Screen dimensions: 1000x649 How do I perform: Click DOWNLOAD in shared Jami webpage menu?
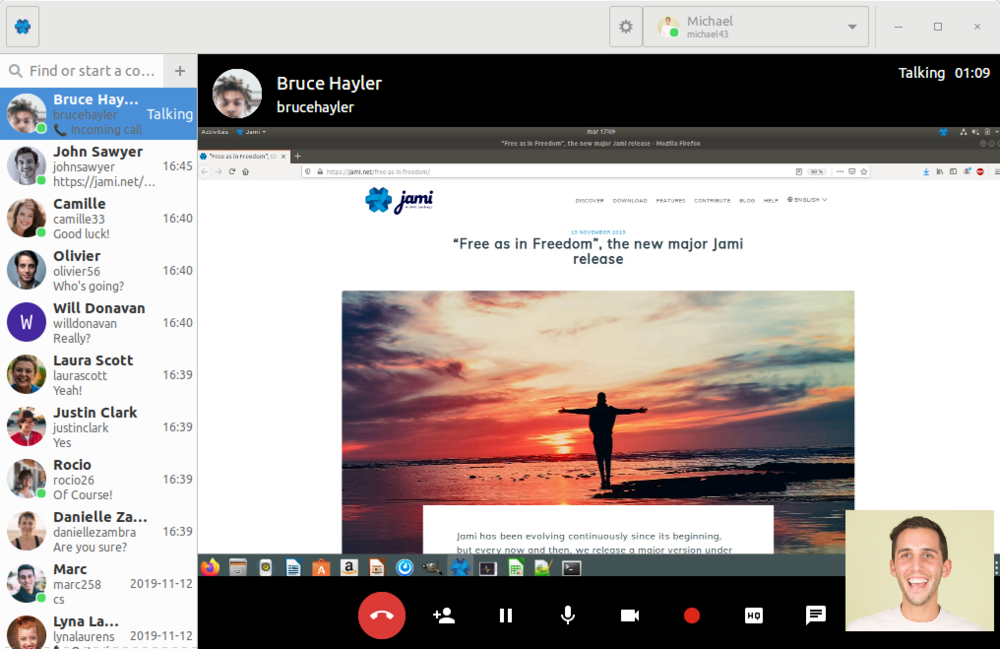pyautogui.click(x=630, y=201)
